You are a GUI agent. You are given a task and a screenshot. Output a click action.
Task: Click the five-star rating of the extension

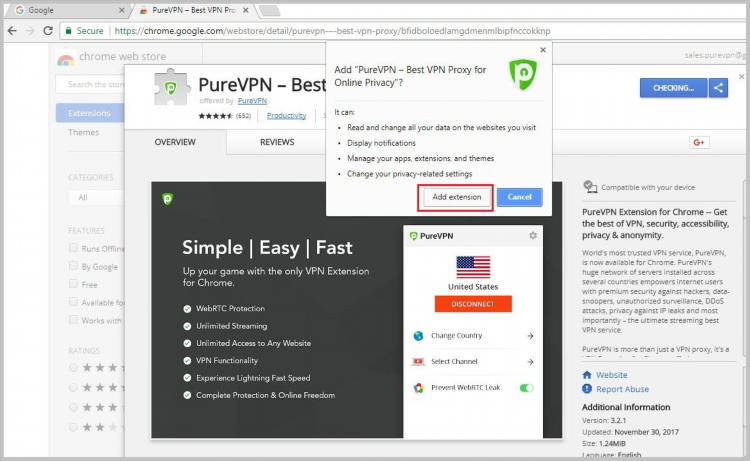(215, 116)
